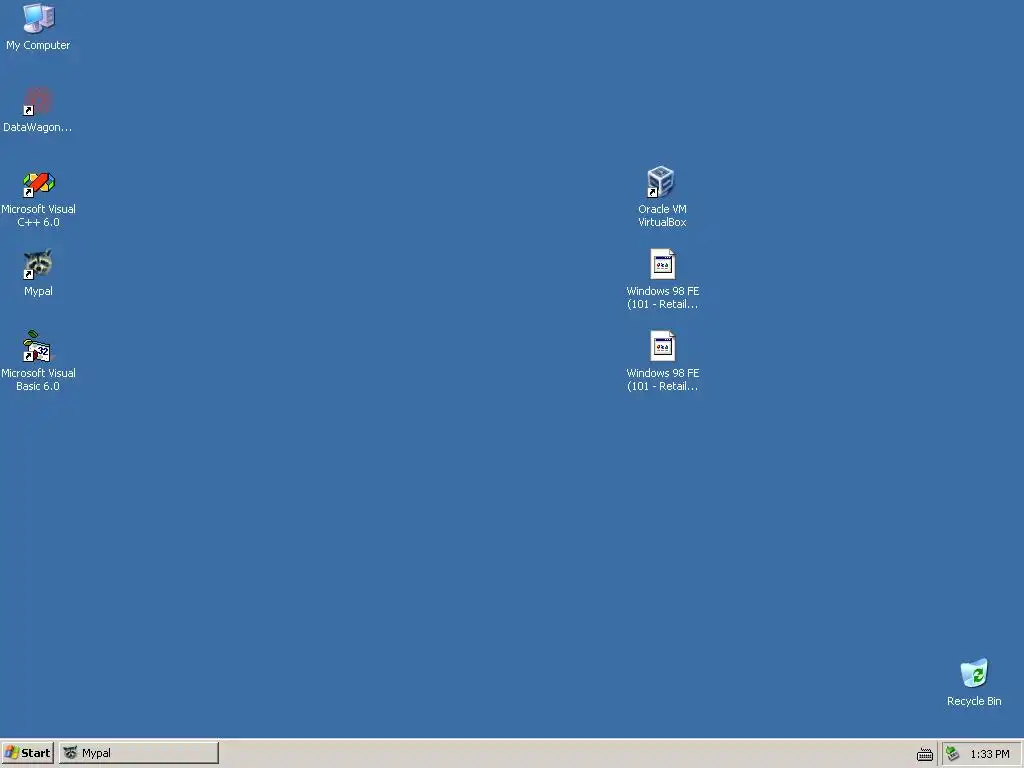Click the Mypal taskbar button
The image size is (1024, 768).
pos(138,753)
